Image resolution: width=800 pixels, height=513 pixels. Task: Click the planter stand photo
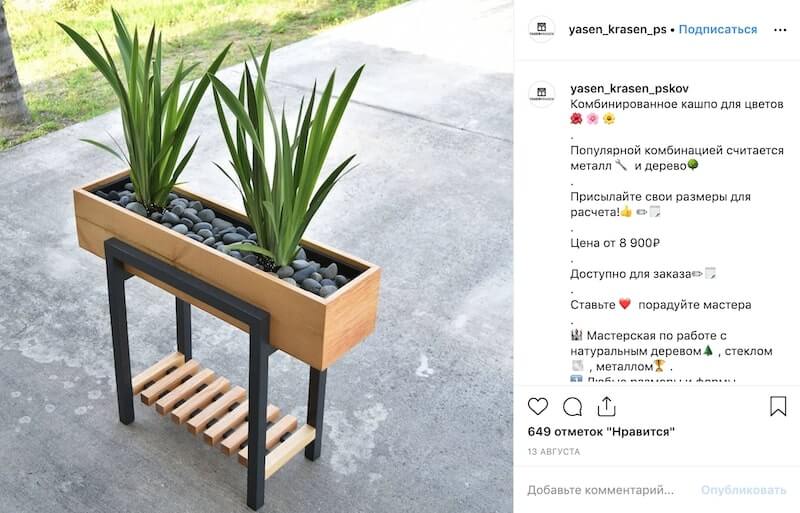pos(257,256)
